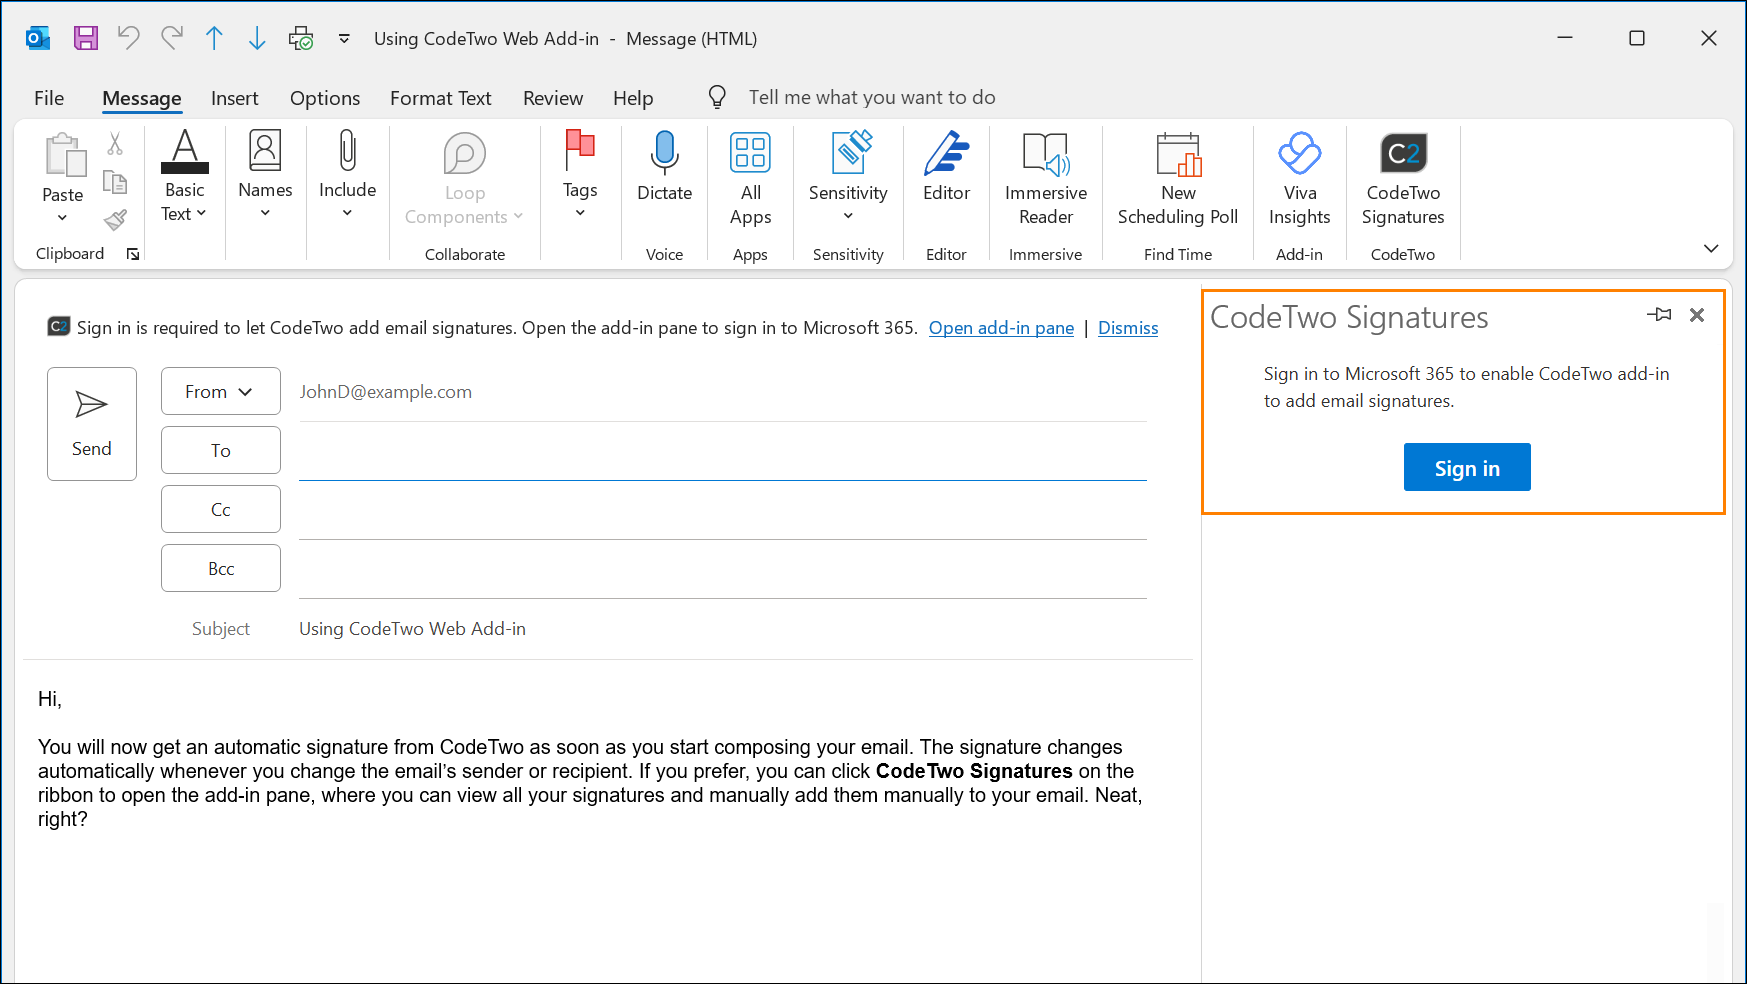The width and height of the screenshot is (1747, 984).
Task: Click into the Cc recipients field
Action: pos(722,511)
